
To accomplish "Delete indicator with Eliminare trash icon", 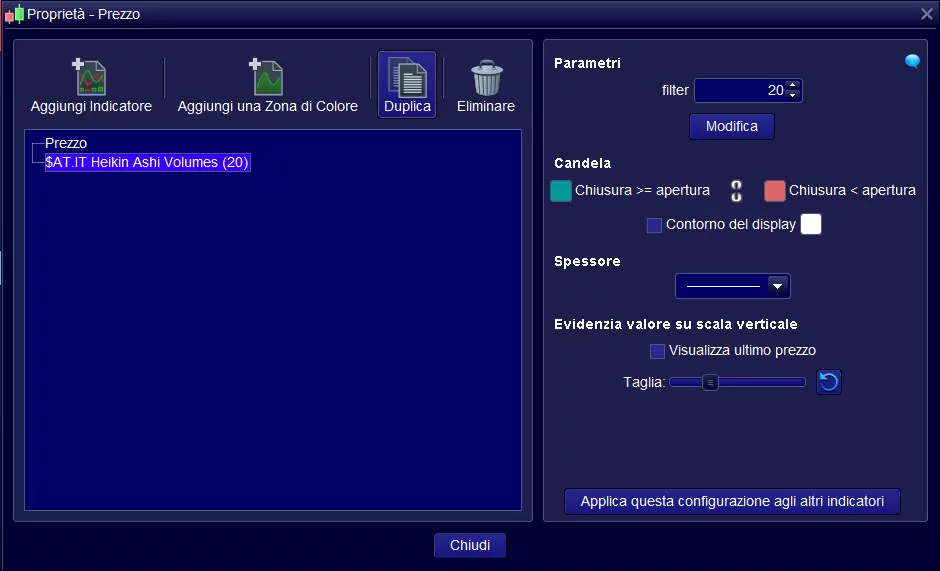I will click(486, 77).
